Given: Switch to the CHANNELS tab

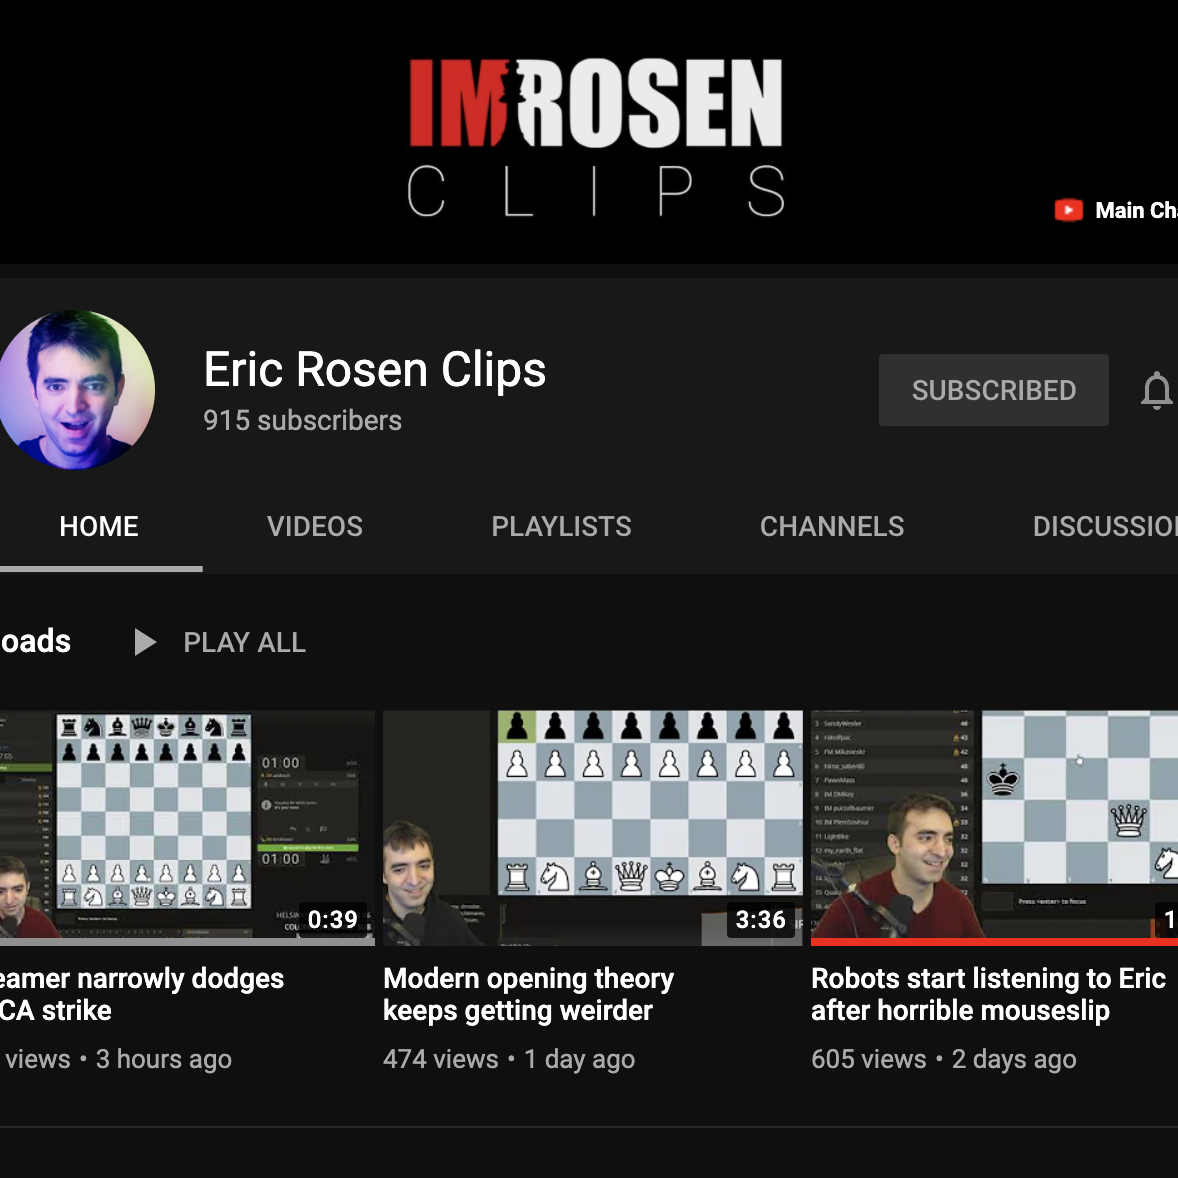Looking at the screenshot, I should (x=832, y=527).
